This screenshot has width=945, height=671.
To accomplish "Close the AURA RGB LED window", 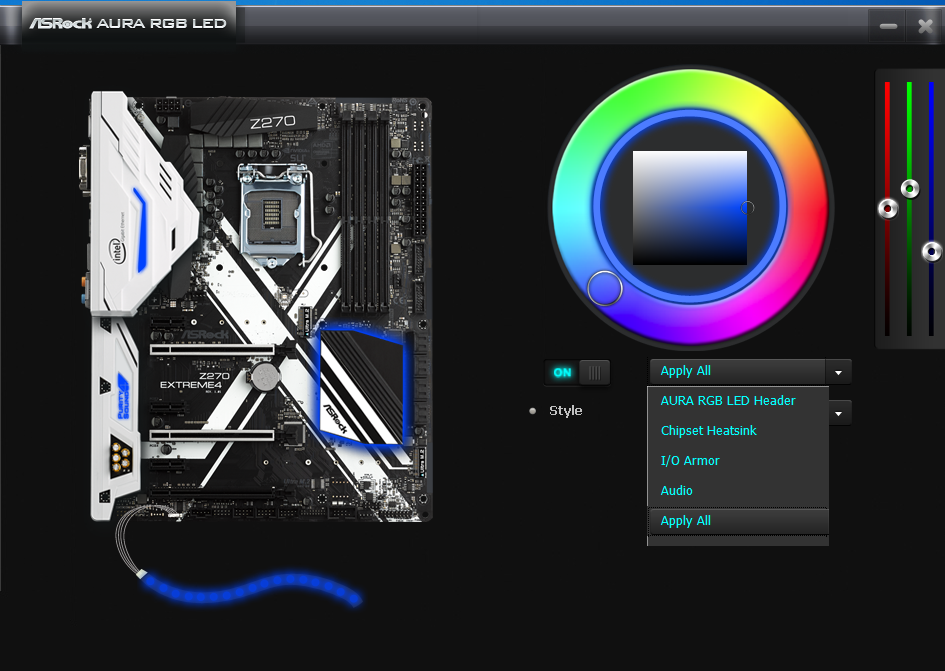I will point(925,27).
